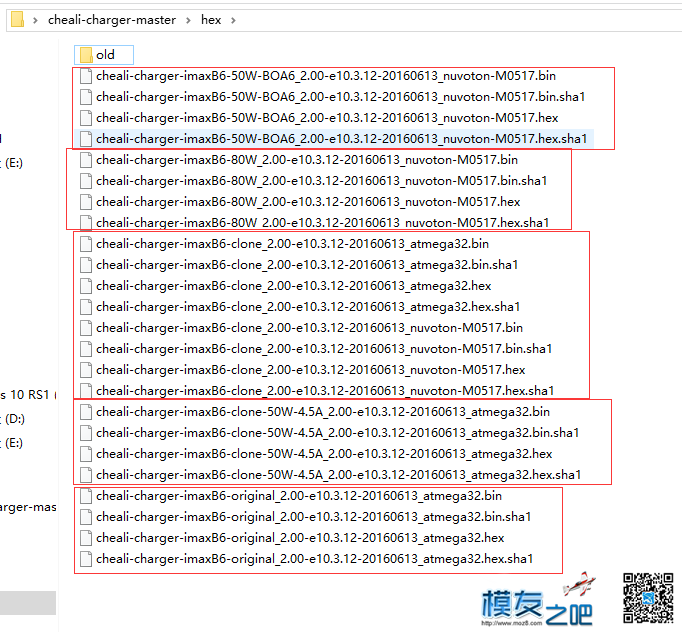This screenshot has height=632, width=682.
Task: Click the hex breadcrumb segment
Action: coord(211,20)
